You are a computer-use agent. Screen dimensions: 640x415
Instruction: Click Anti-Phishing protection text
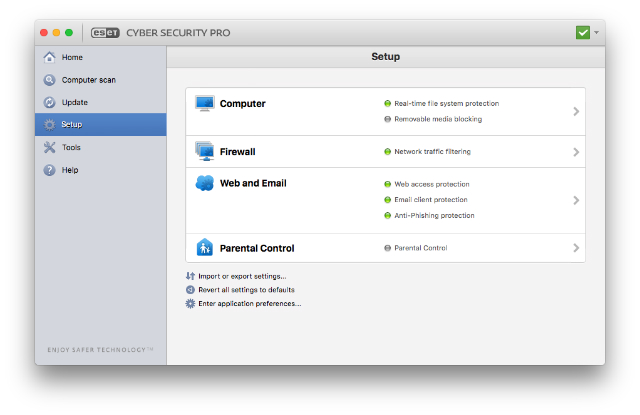434,215
